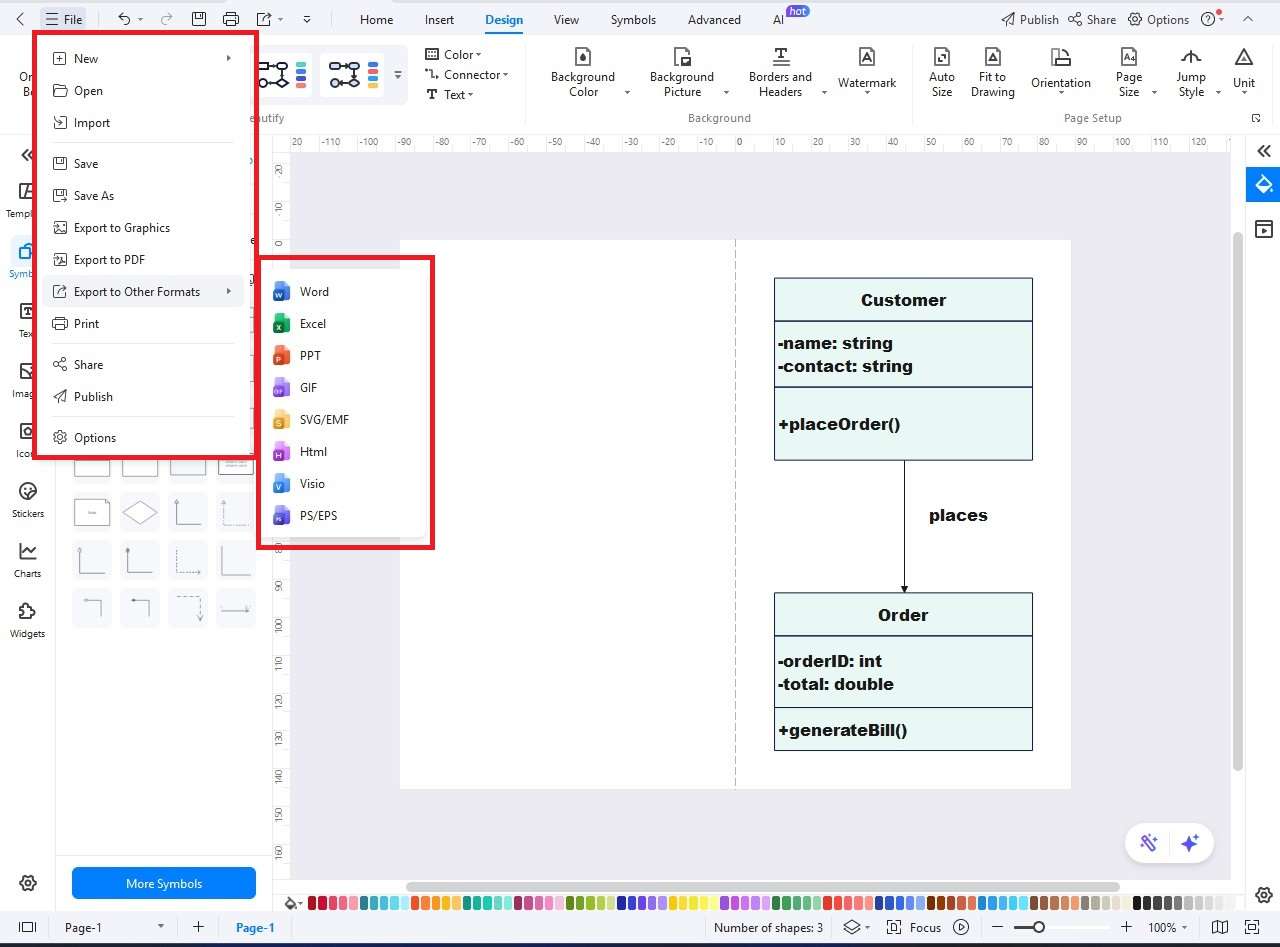Select Import from the File menu
This screenshot has width=1280, height=947.
pos(145,123)
